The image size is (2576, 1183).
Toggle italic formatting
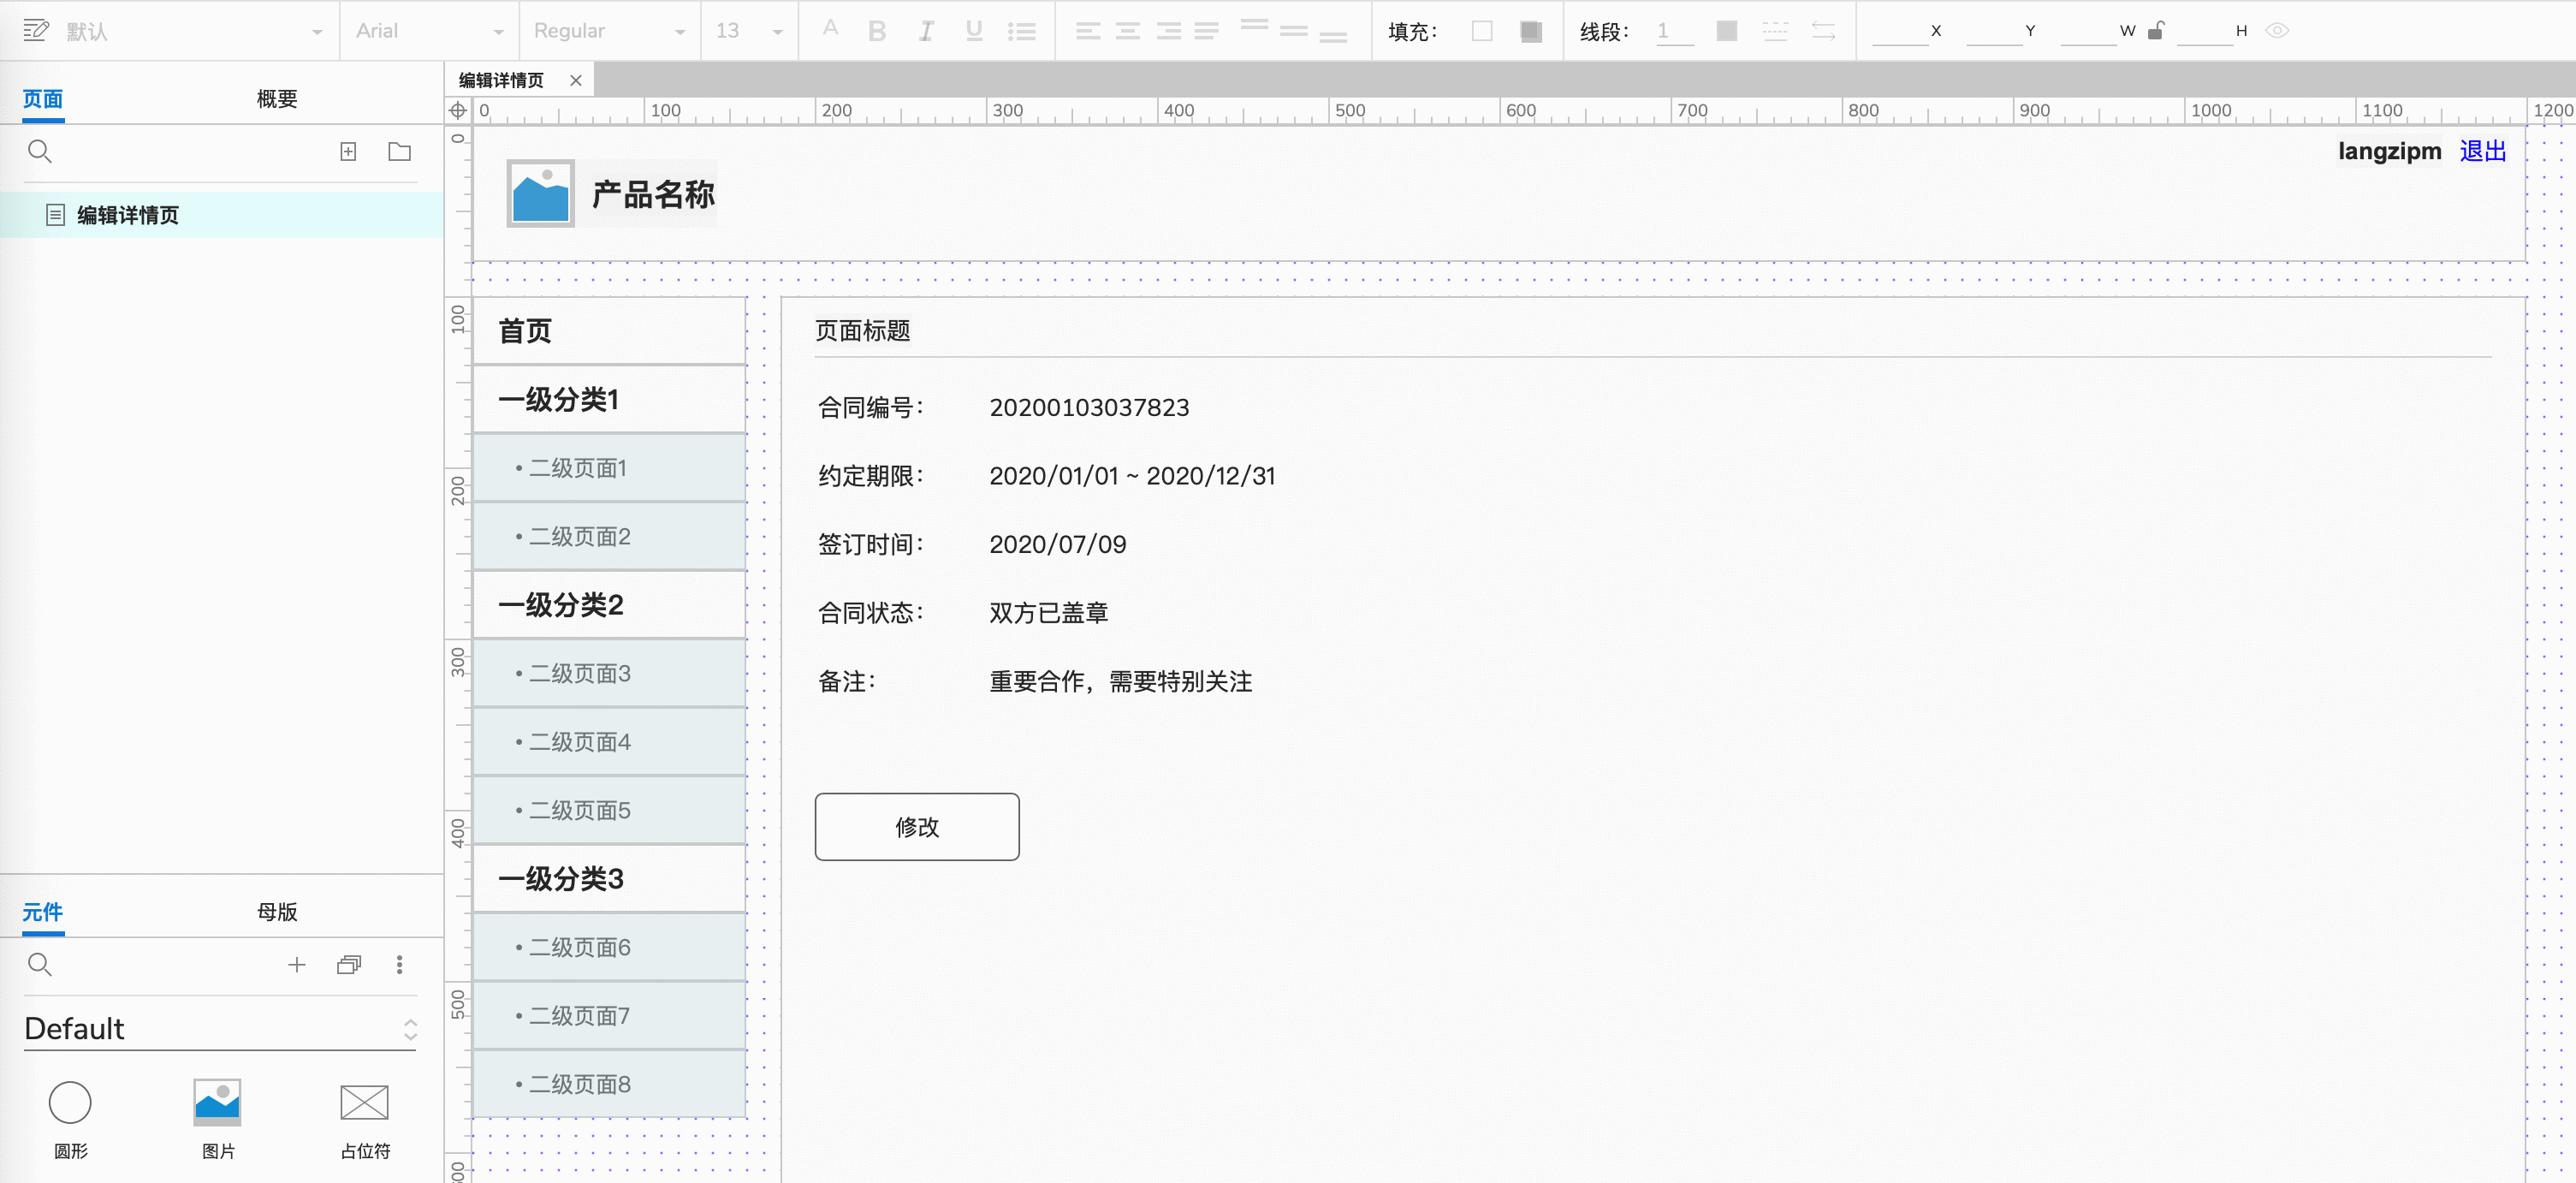point(926,31)
